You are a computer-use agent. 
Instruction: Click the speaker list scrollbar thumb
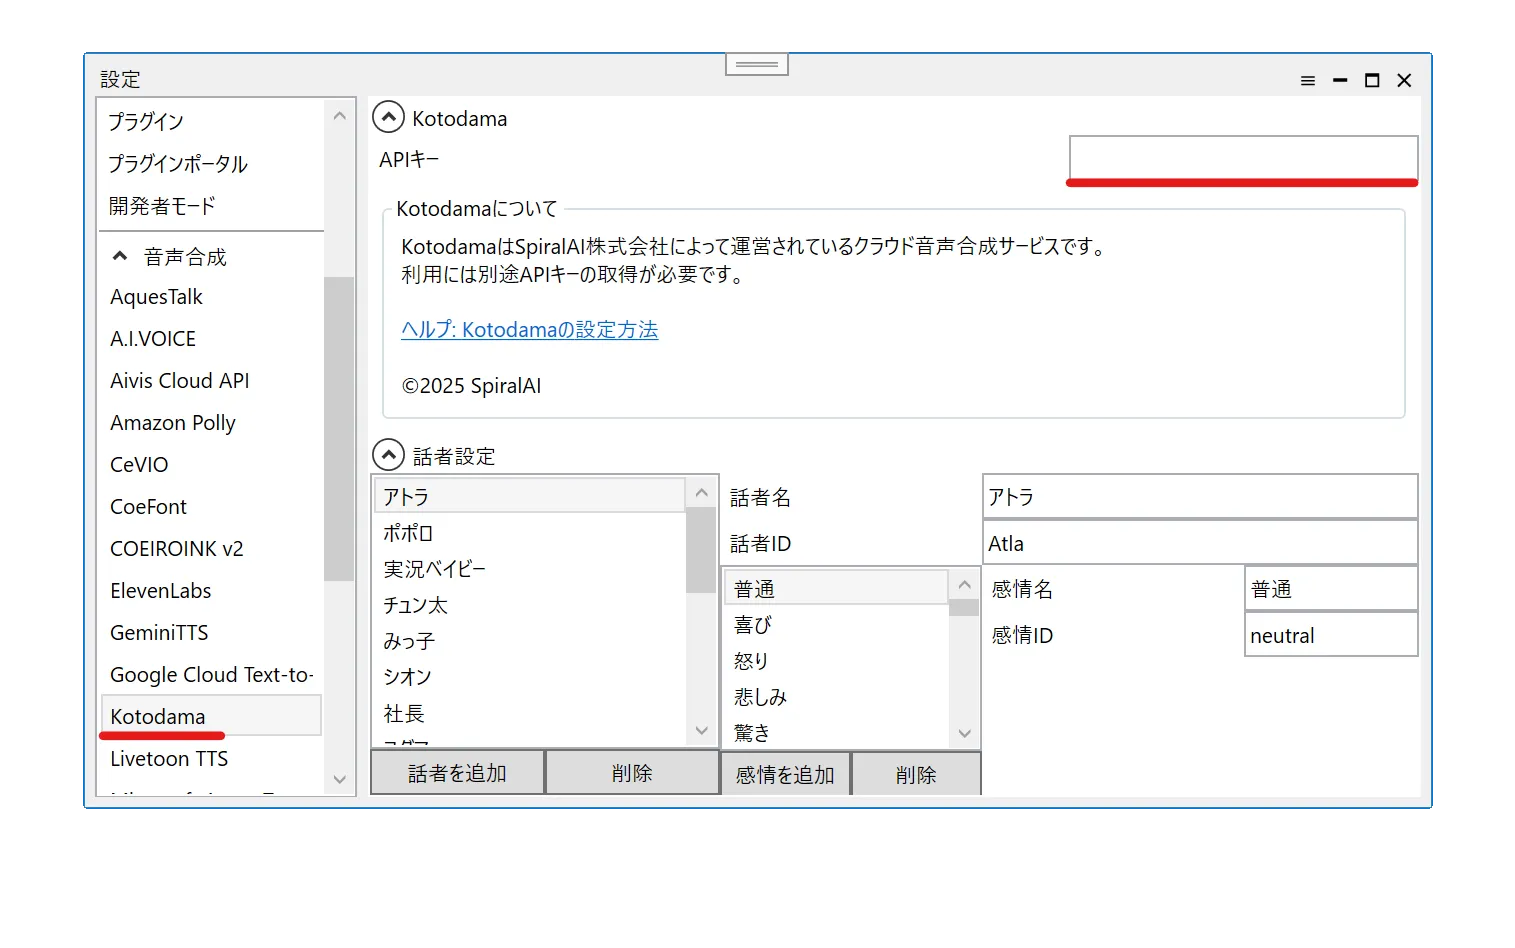[x=702, y=551]
